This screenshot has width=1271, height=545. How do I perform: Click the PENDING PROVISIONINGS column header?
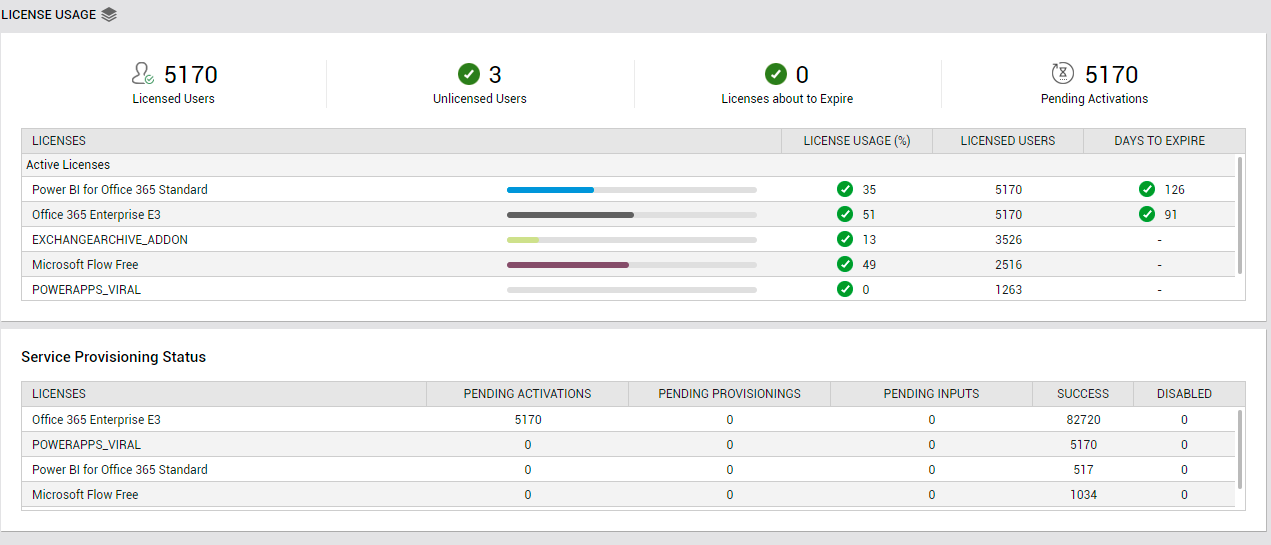[x=729, y=394]
